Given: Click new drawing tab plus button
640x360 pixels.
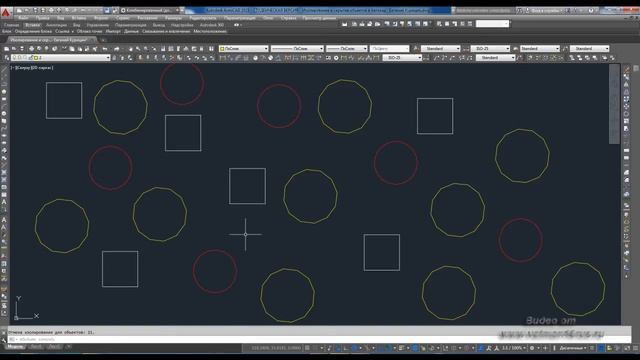Looking at the screenshot, I should click(103, 40).
